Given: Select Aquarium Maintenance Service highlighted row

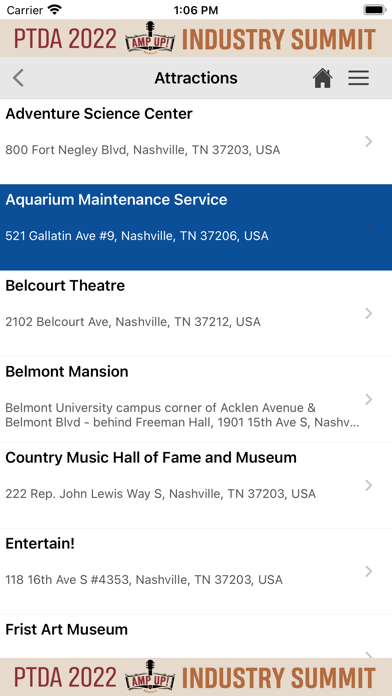Looking at the screenshot, I should click(x=196, y=227).
